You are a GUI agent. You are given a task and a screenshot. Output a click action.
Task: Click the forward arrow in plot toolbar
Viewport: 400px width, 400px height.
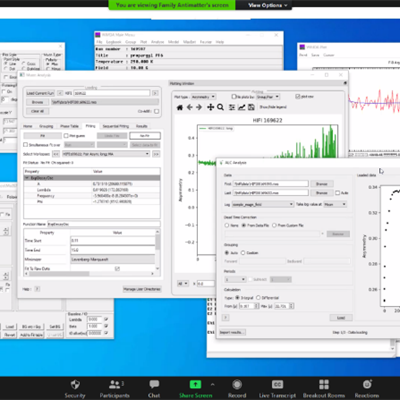(x=199, y=107)
